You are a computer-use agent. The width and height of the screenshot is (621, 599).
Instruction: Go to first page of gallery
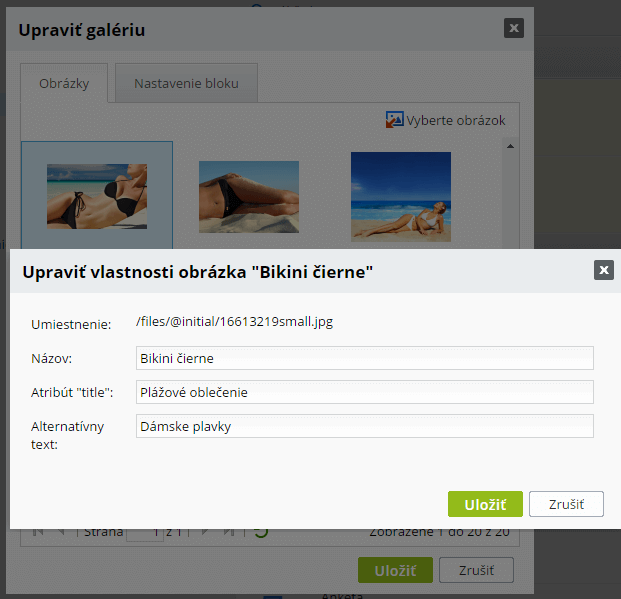[x=38, y=533]
